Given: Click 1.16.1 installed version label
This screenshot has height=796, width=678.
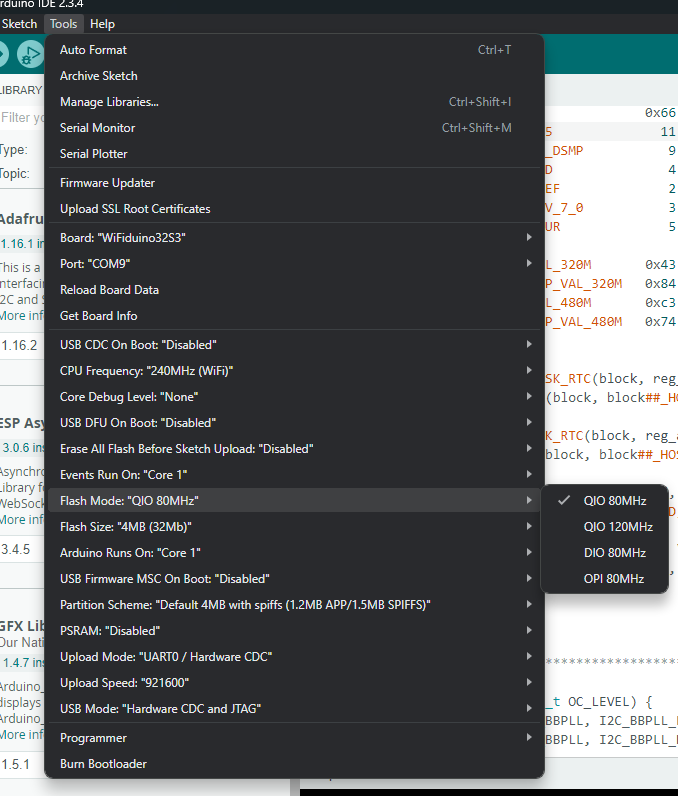Looking at the screenshot, I should coord(22,244).
